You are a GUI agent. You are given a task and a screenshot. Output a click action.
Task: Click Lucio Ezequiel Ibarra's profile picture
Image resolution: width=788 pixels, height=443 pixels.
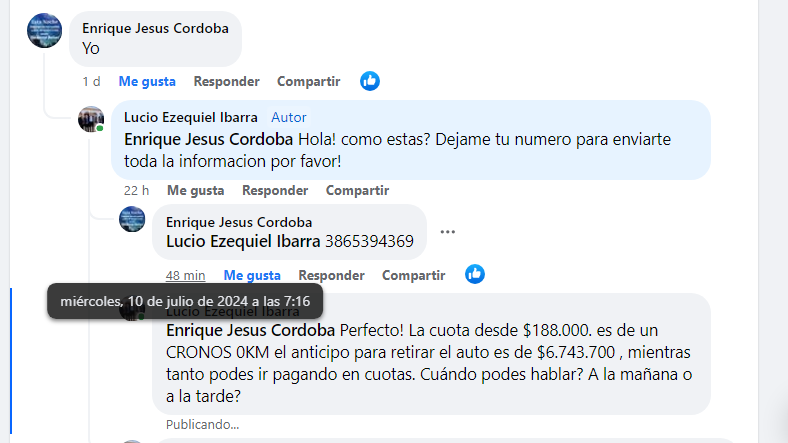91,120
